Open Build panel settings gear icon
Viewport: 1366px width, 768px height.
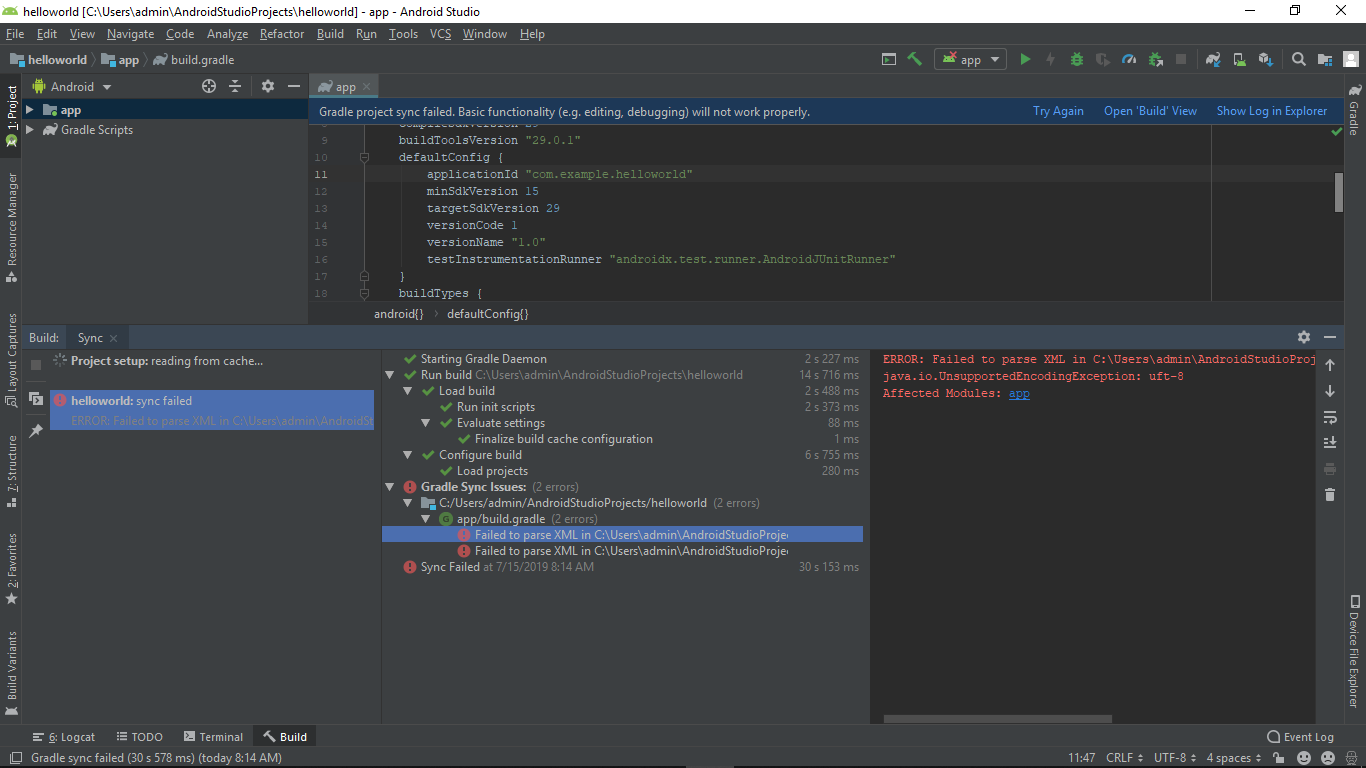coord(1304,337)
